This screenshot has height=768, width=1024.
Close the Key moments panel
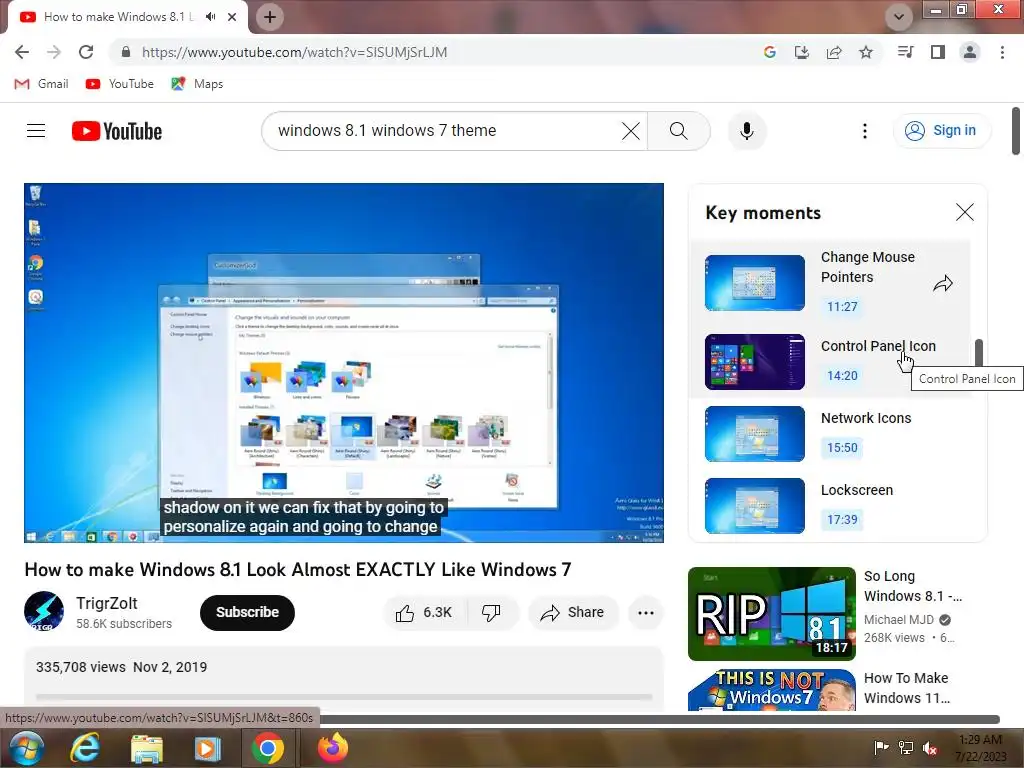[965, 212]
